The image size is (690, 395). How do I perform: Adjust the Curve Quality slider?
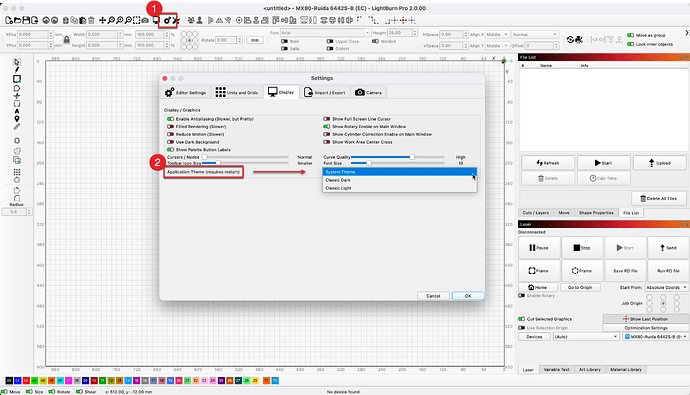pyautogui.click(x=397, y=157)
